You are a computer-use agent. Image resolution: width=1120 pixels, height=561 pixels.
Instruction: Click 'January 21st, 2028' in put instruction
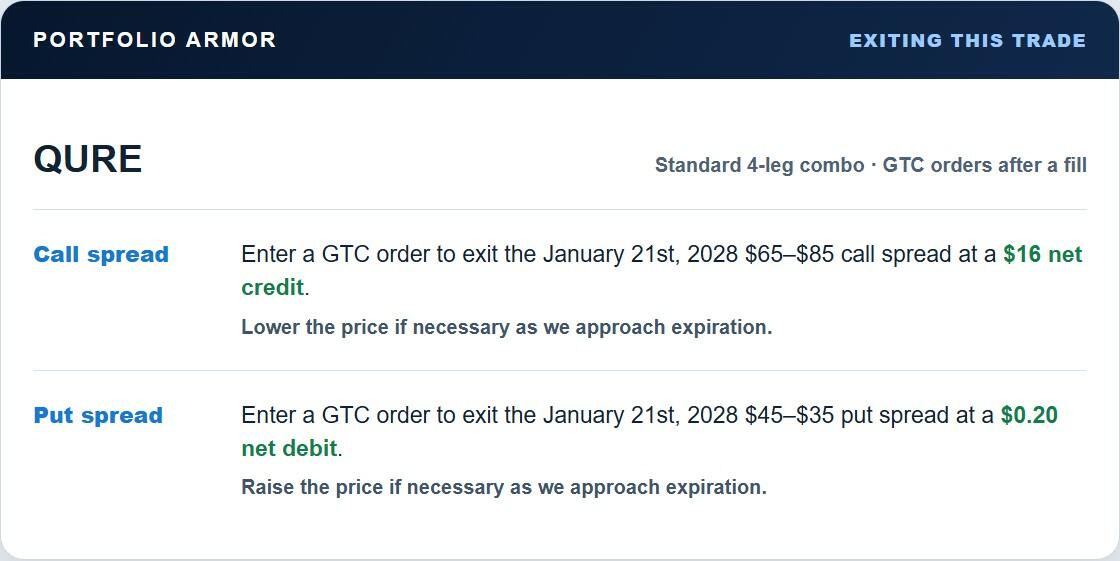point(640,415)
